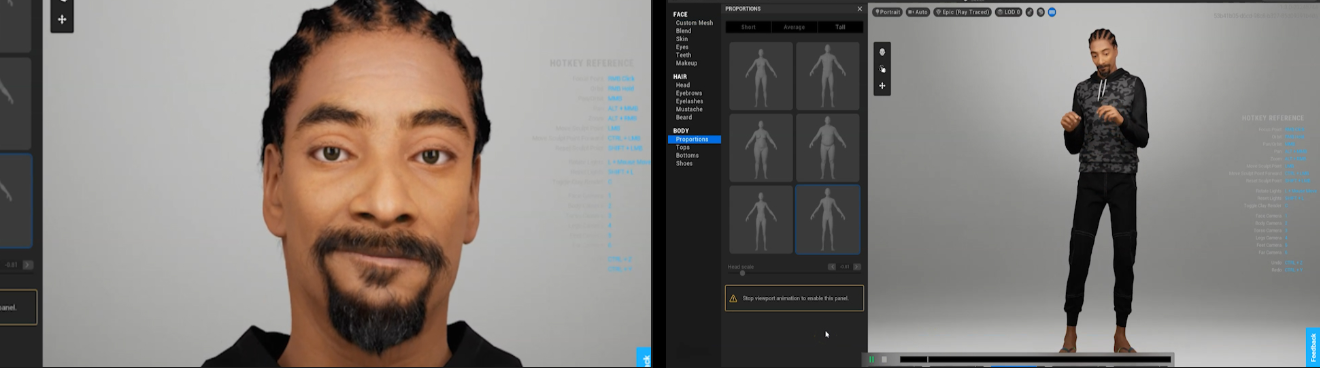Open the Epic (Ray Traced) quality dropdown

pos(963,12)
